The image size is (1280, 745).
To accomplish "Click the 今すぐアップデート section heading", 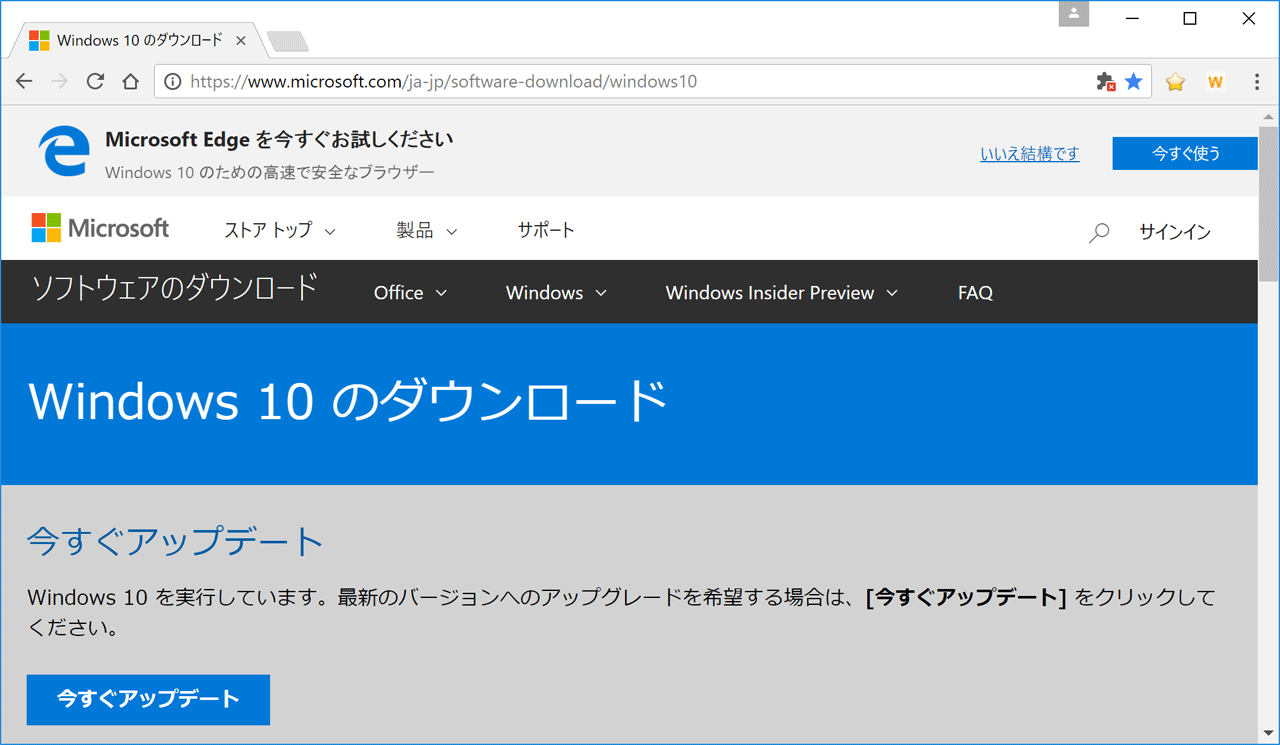I will [x=175, y=542].
